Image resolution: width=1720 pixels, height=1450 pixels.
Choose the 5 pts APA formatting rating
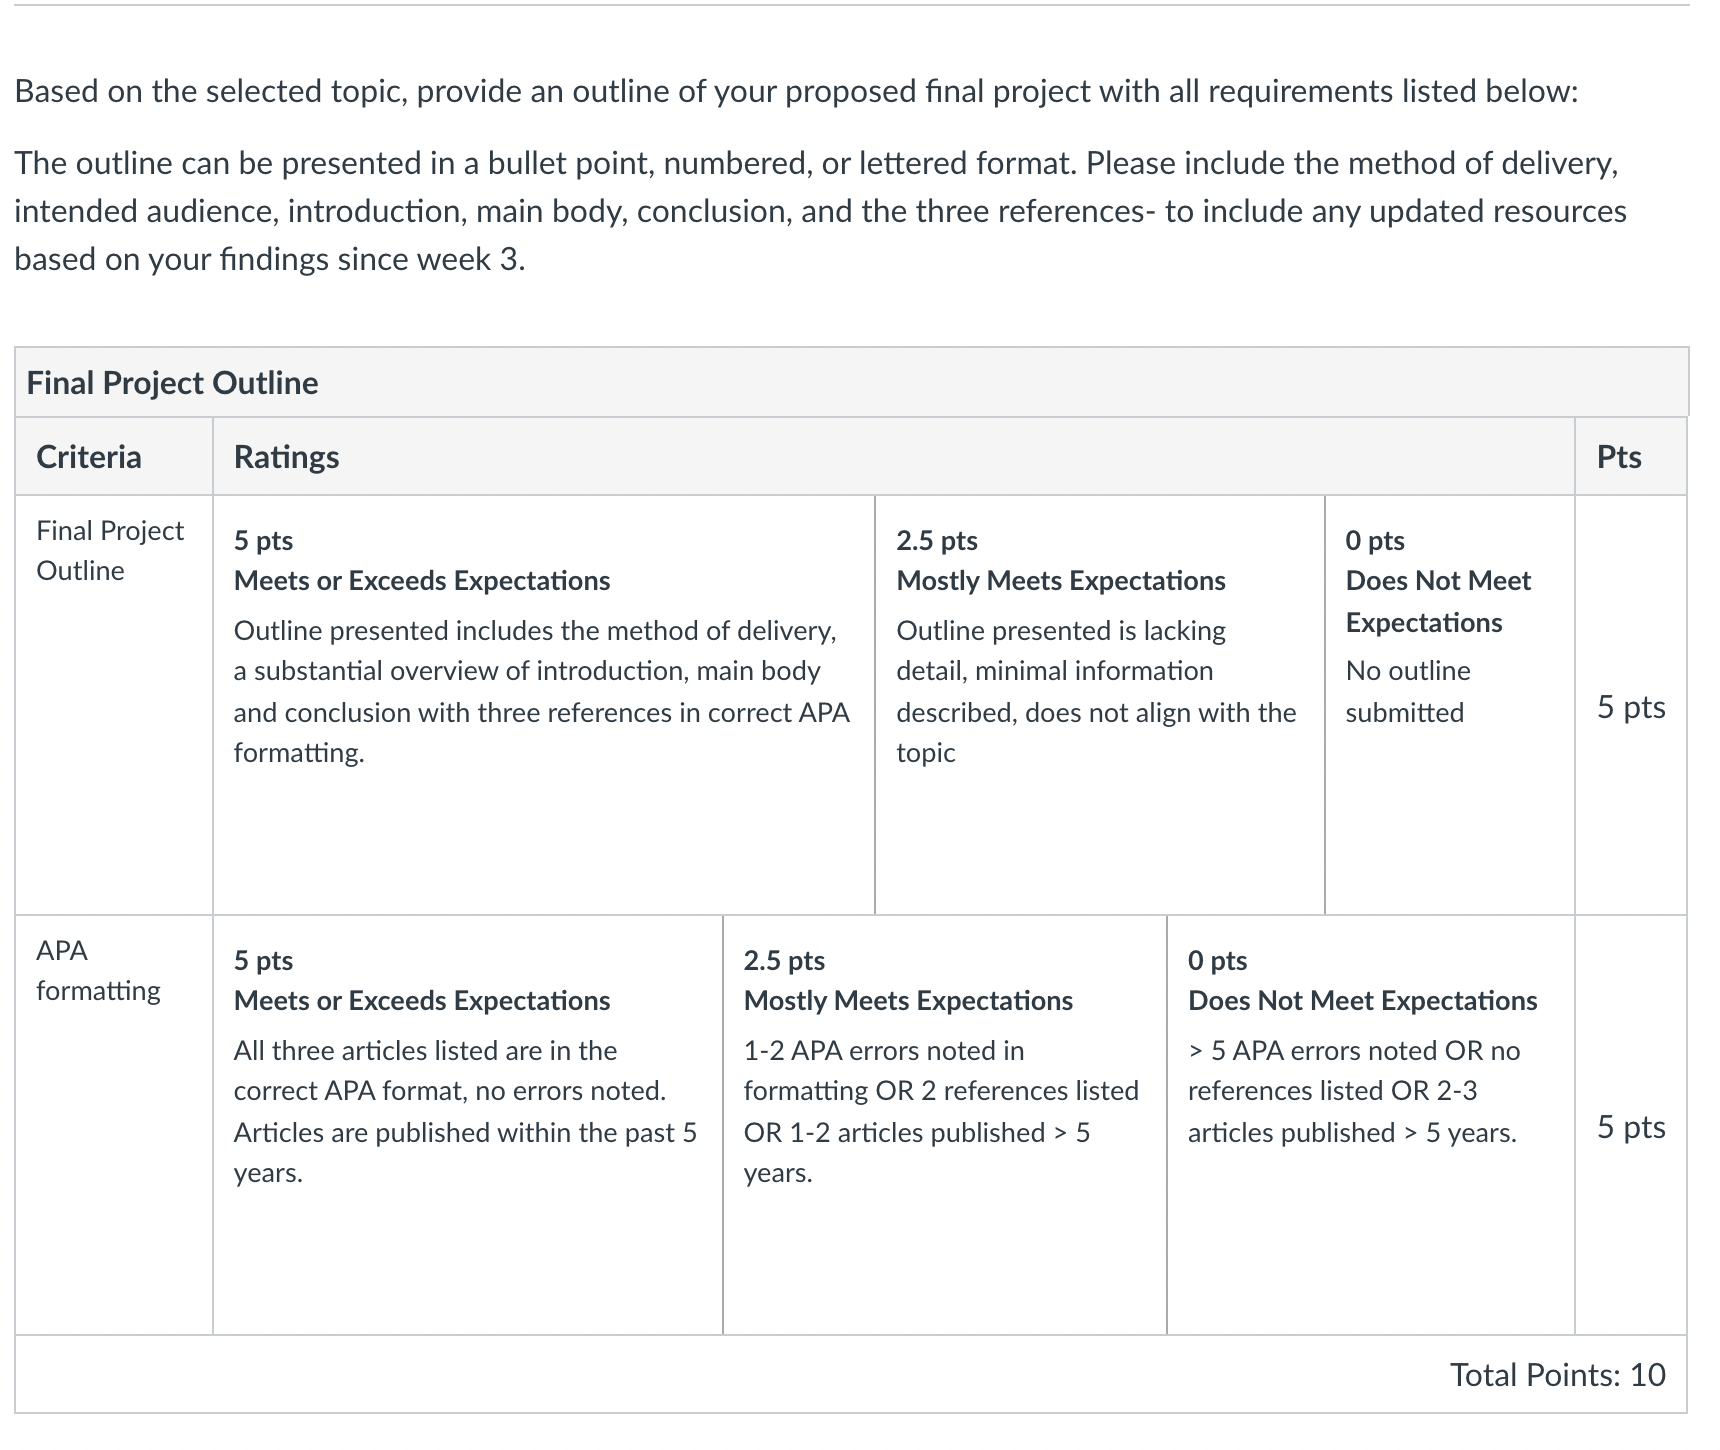[x=467, y=1125]
